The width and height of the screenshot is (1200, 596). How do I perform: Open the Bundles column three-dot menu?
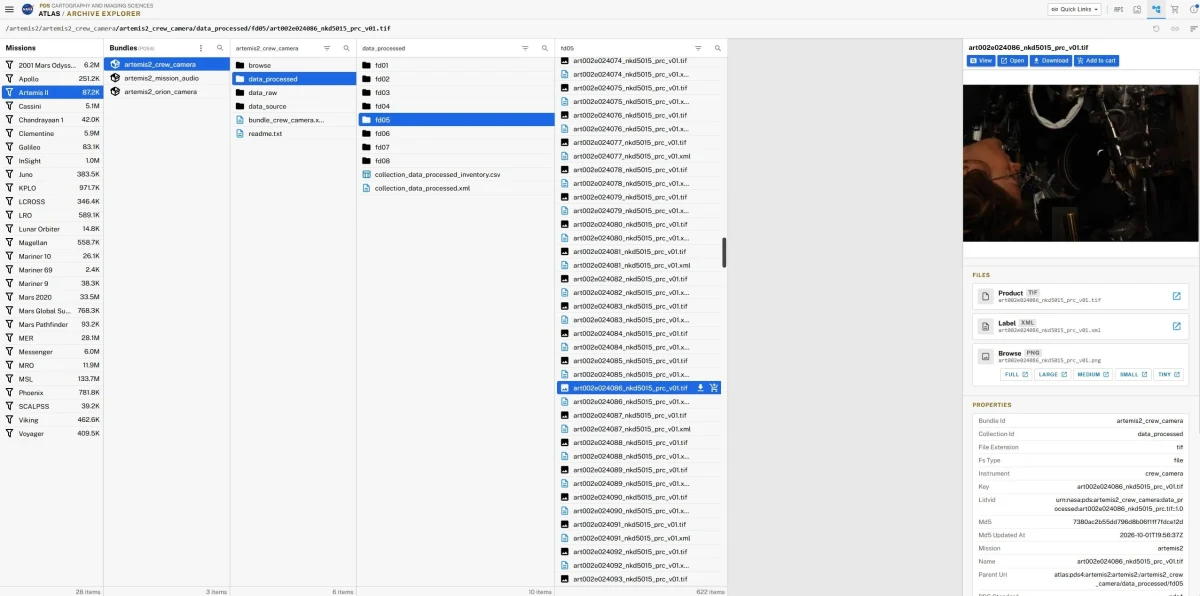201,48
